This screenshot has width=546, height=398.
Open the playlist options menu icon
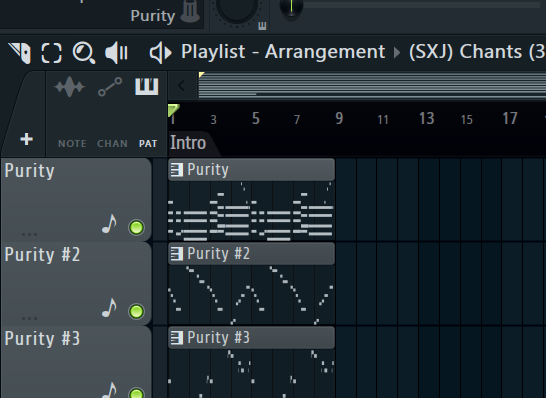pos(20,53)
